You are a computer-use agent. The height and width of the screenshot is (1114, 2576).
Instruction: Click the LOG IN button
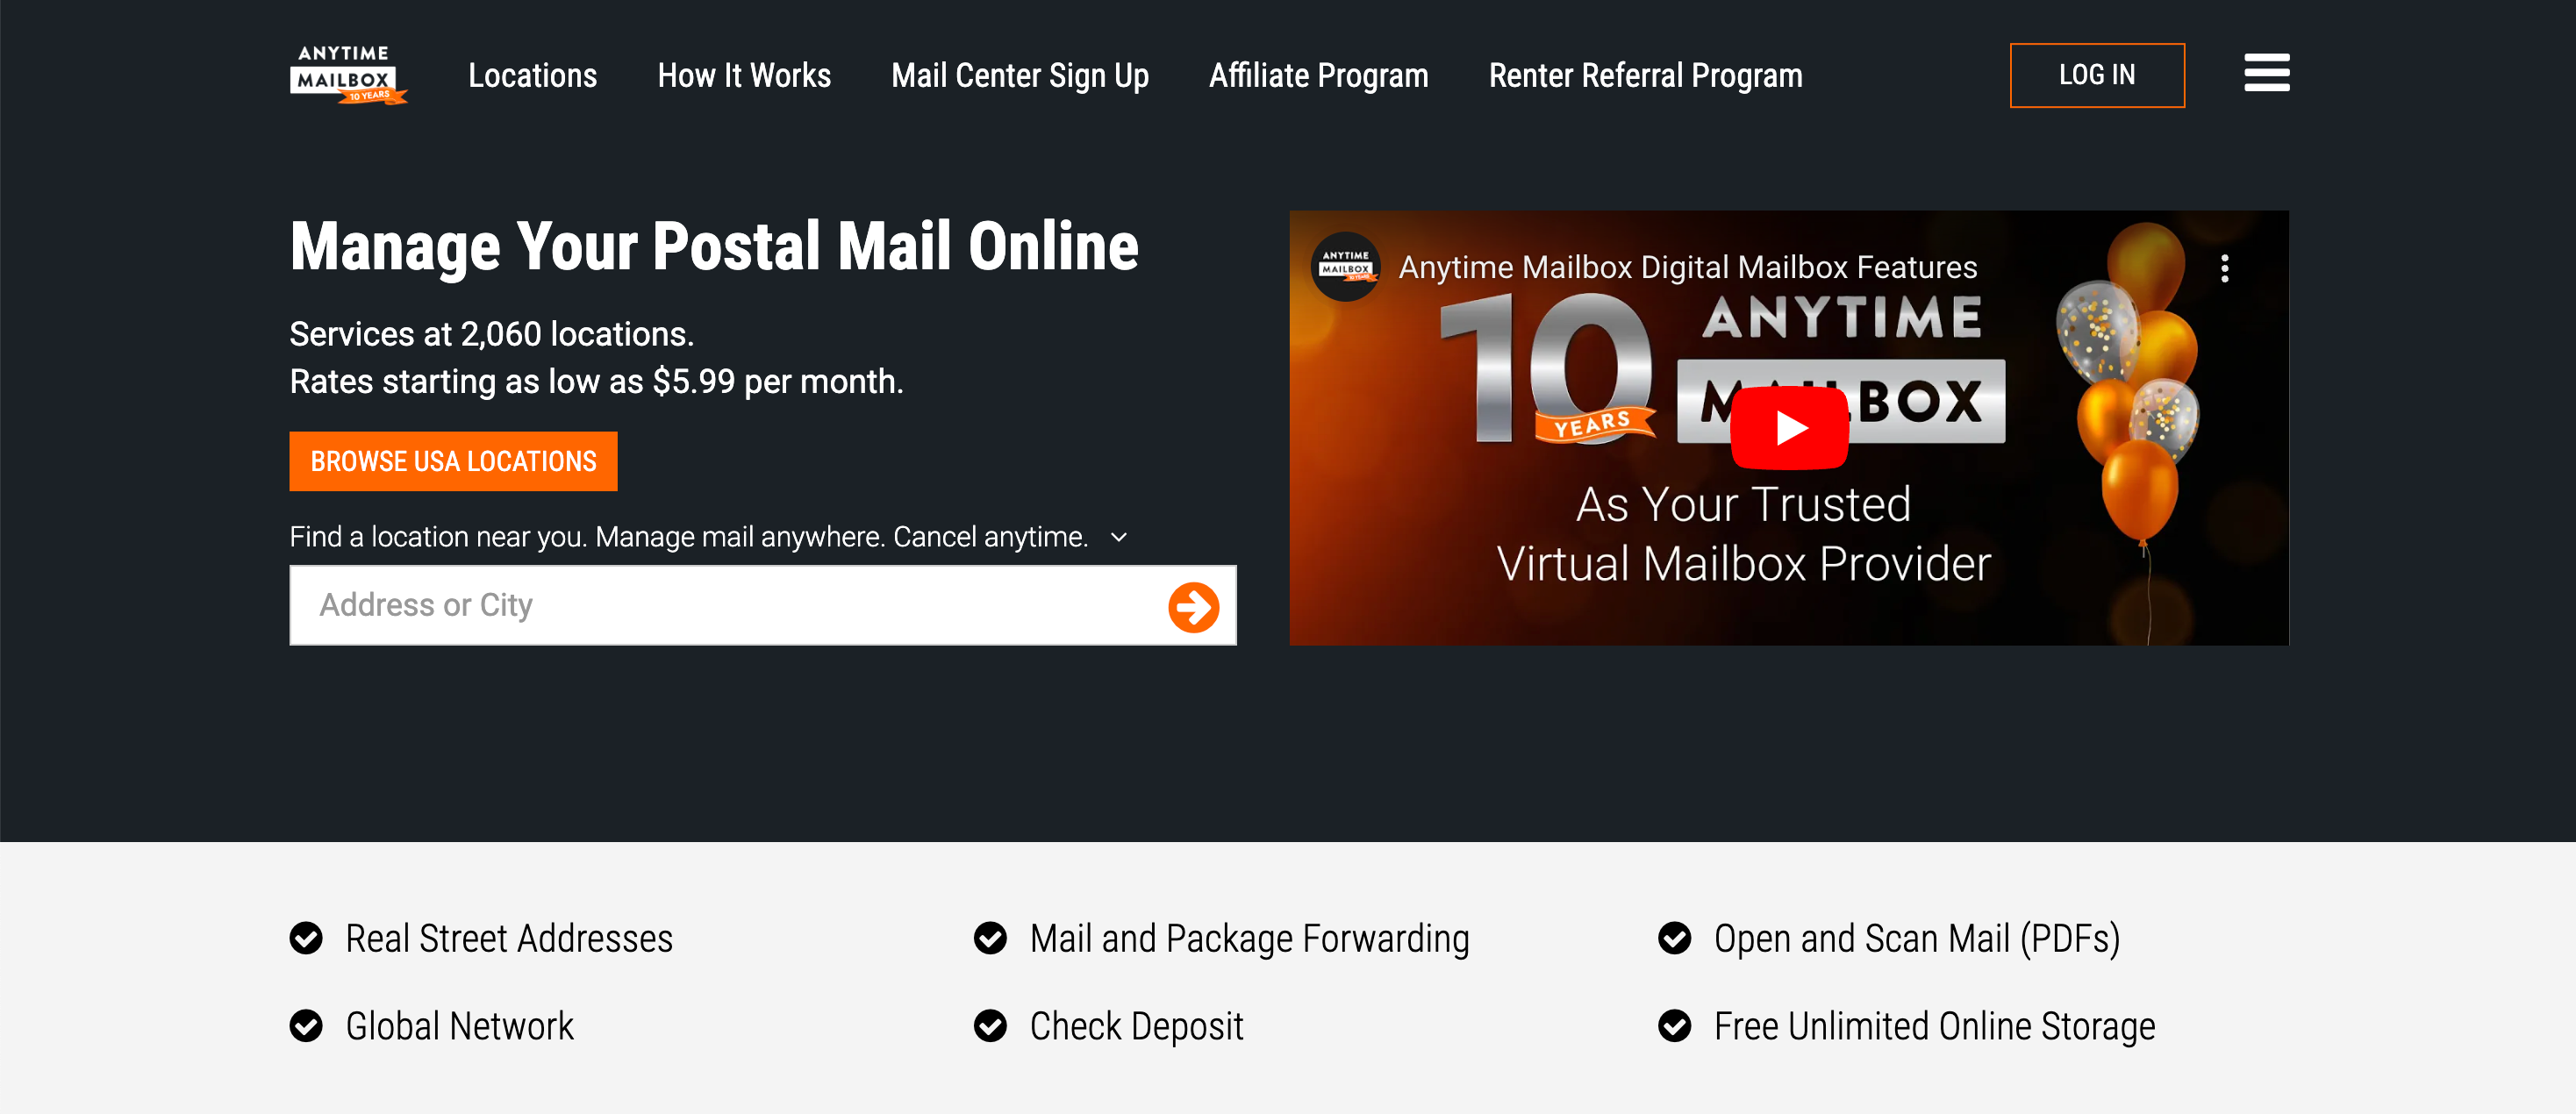point(2097,74)
